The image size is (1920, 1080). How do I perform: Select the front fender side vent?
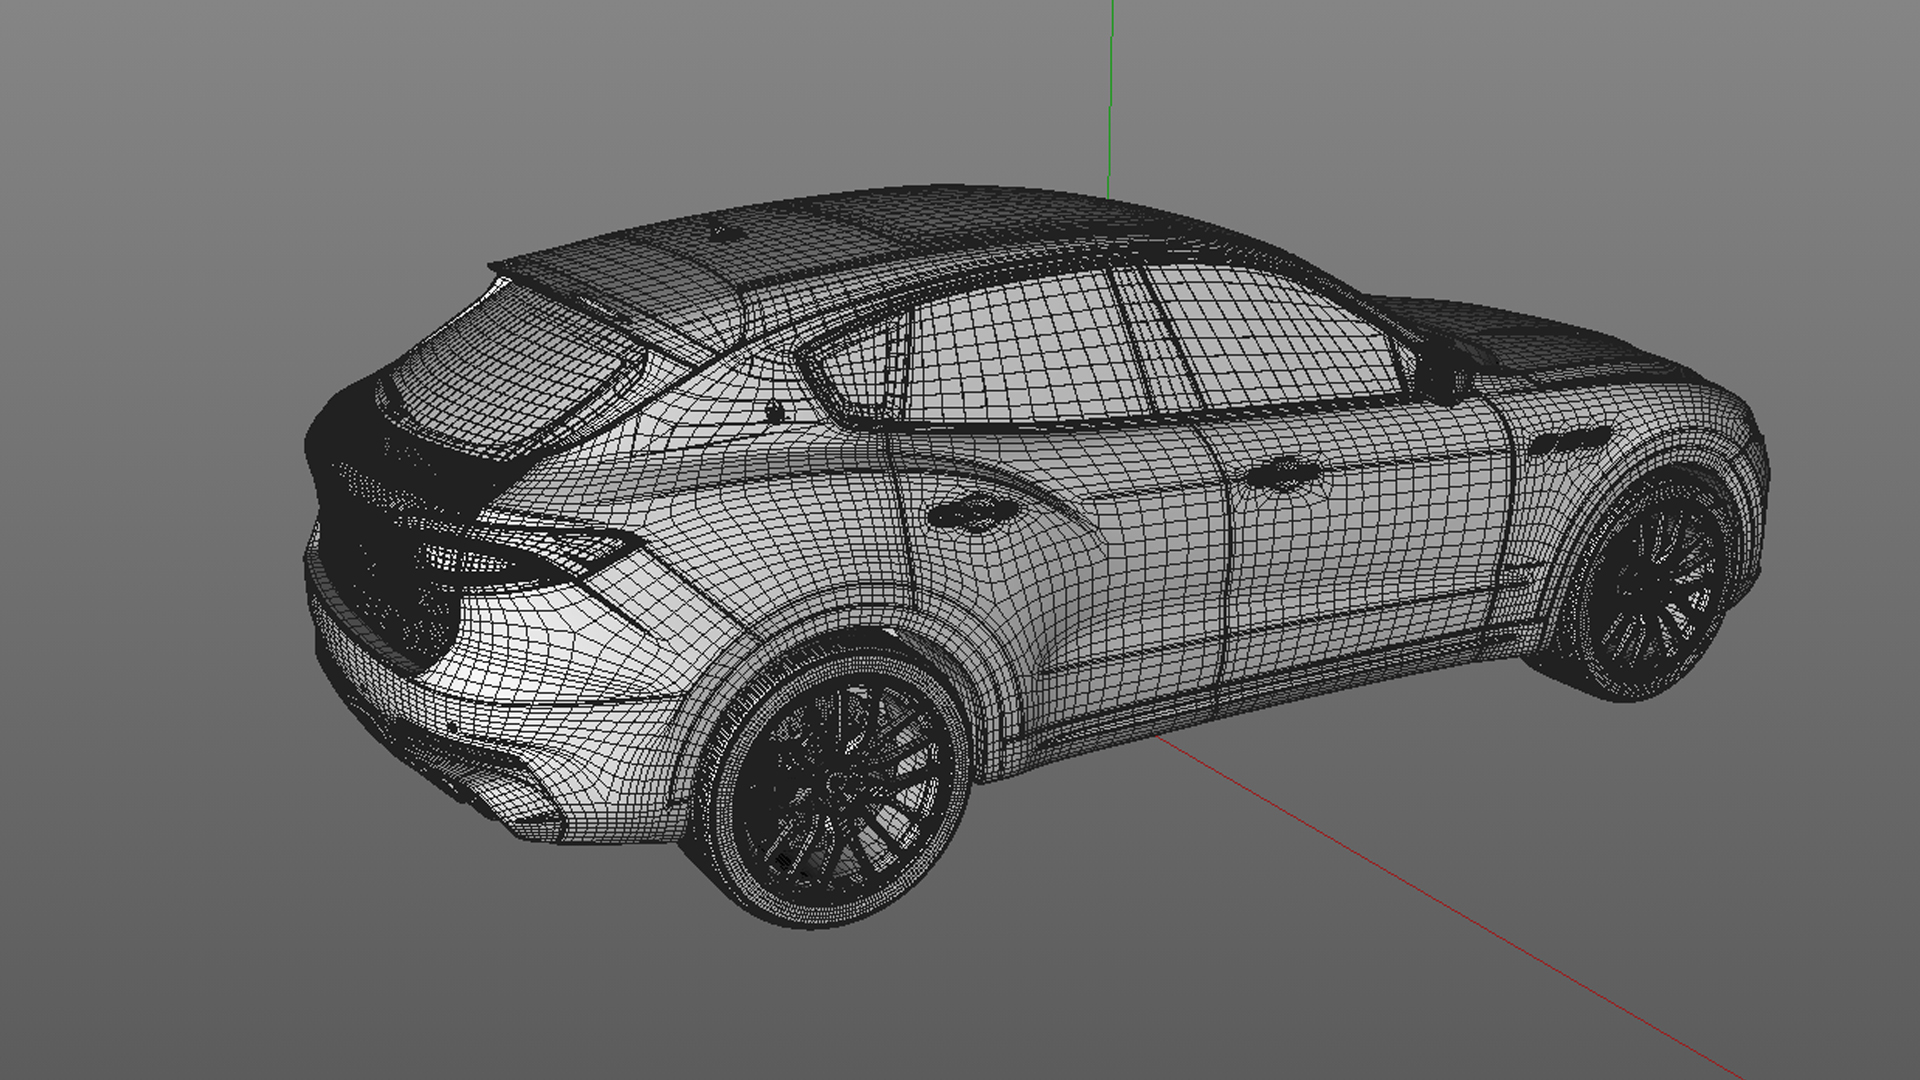point(1573,442)
